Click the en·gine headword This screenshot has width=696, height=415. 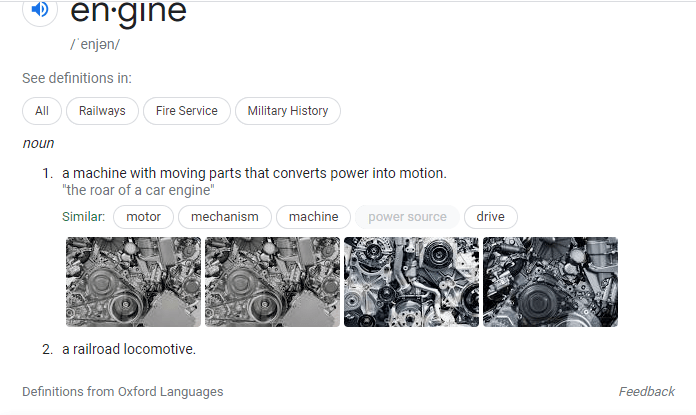click(128, 13)
